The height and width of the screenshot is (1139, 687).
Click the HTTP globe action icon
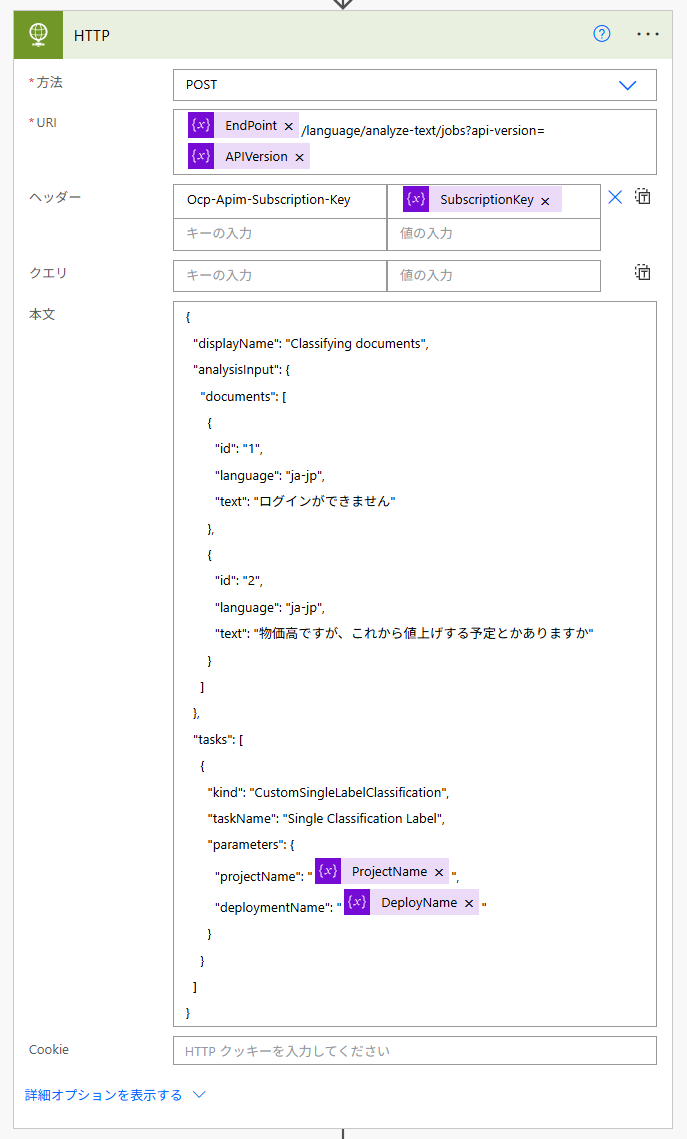coord(38,35)
